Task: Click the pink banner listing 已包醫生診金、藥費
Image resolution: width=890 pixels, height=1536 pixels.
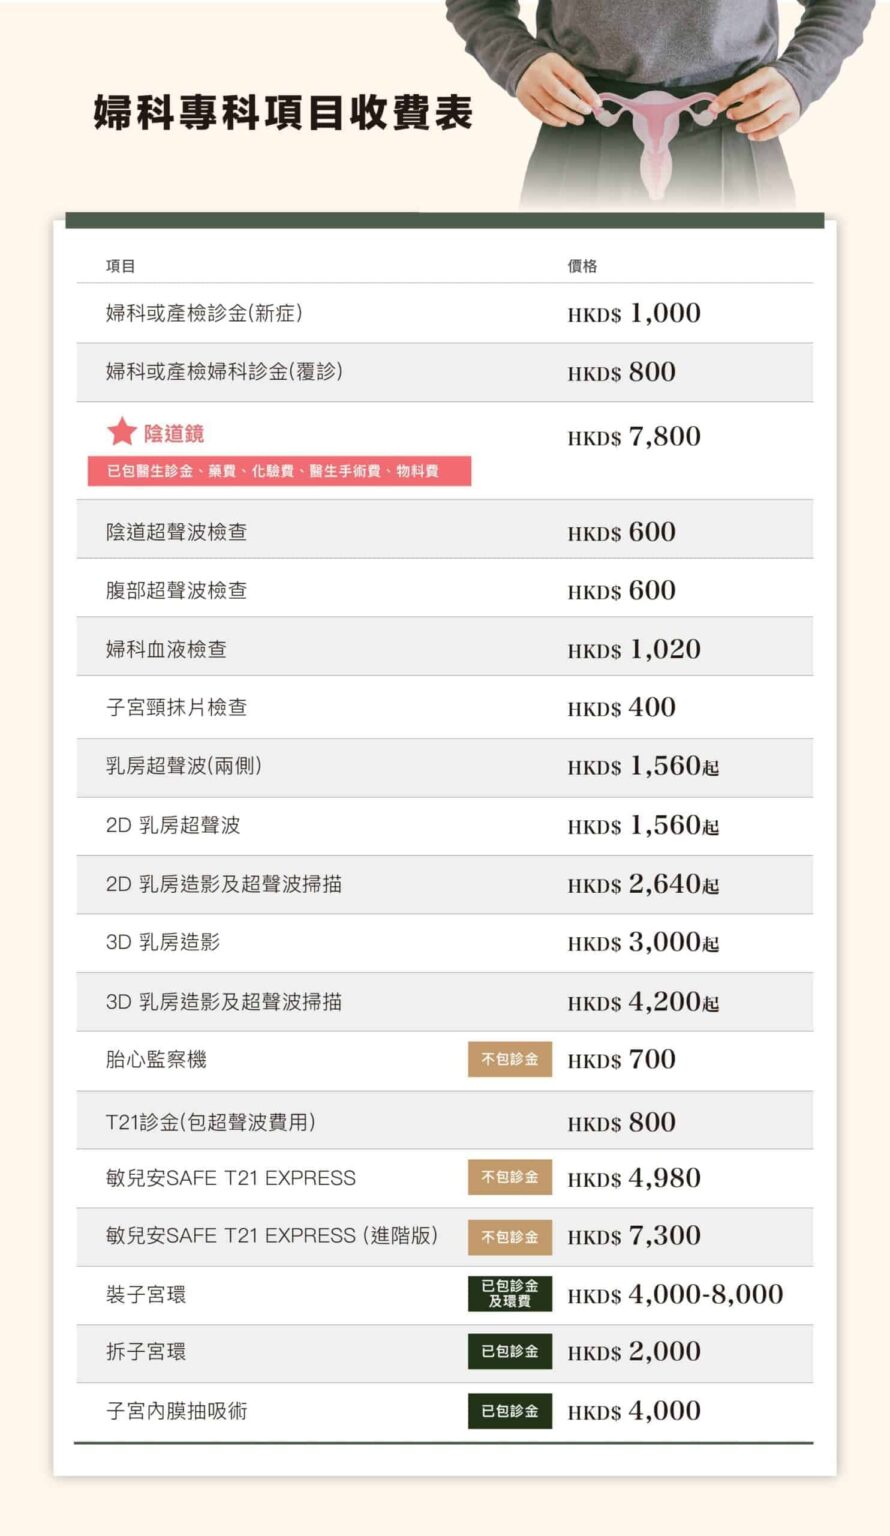Action: tap(279, 471)
